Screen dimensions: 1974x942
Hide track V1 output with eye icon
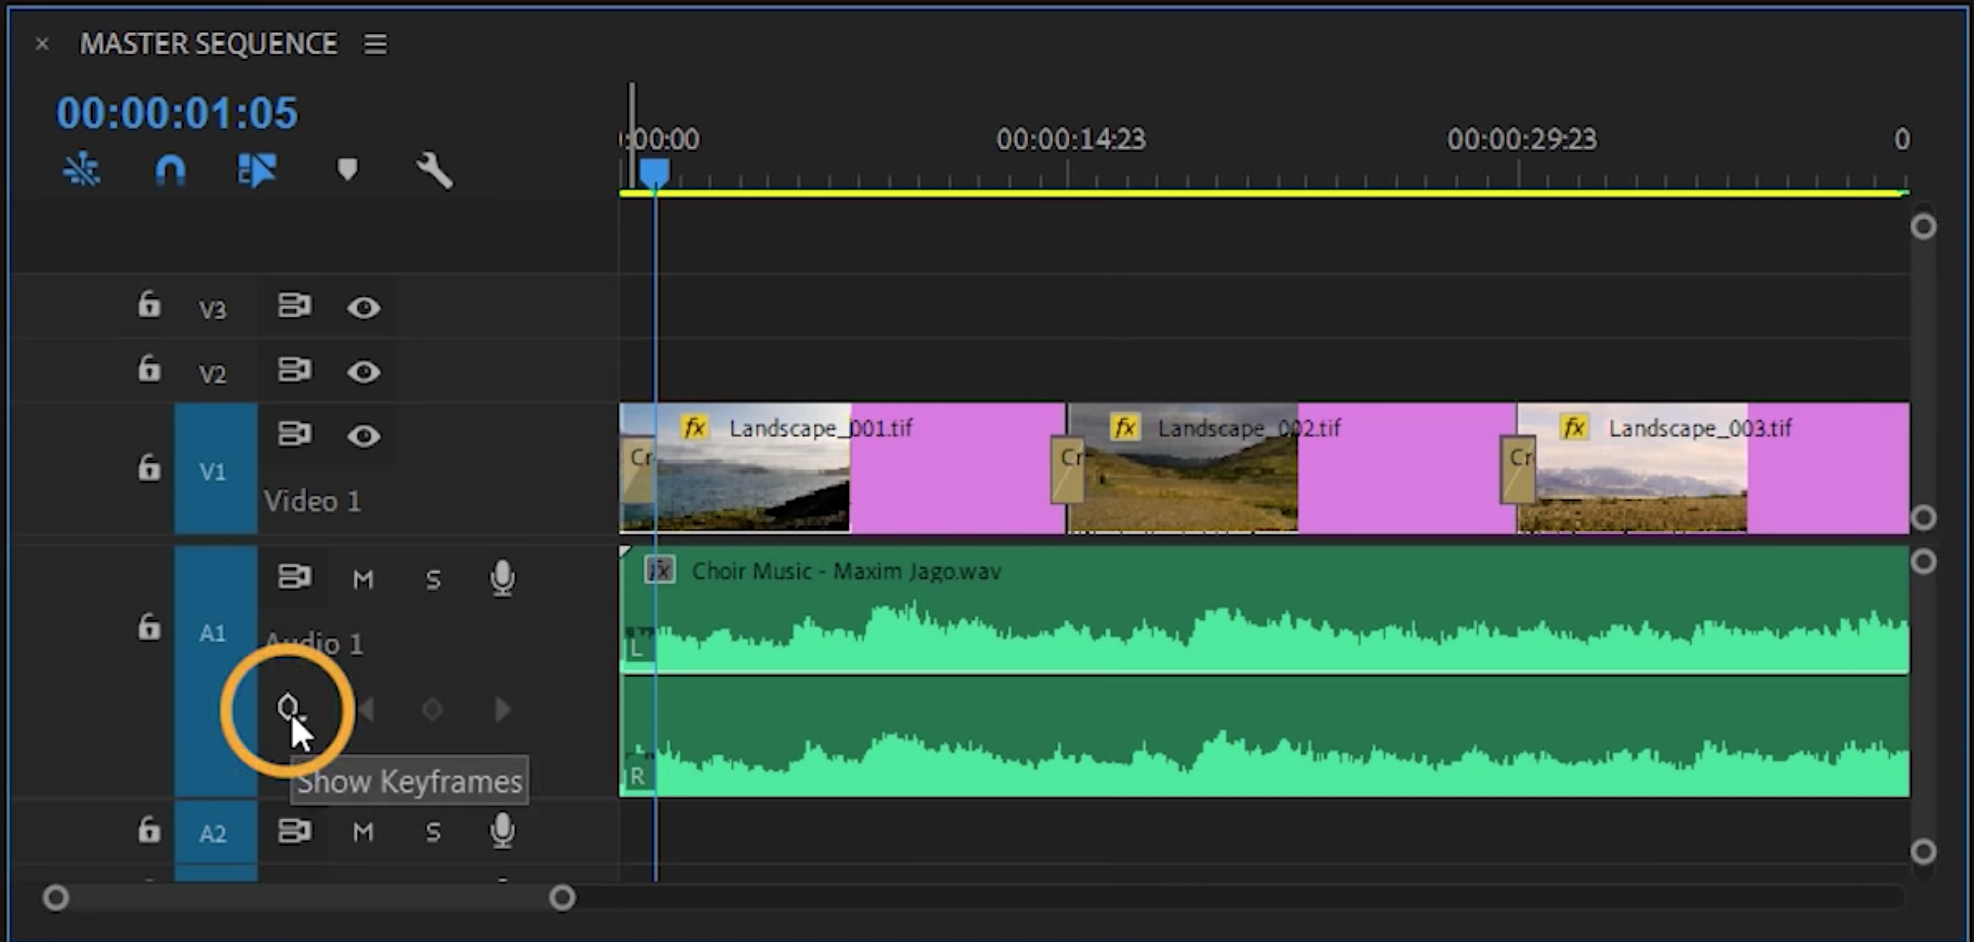coord(364,436)
